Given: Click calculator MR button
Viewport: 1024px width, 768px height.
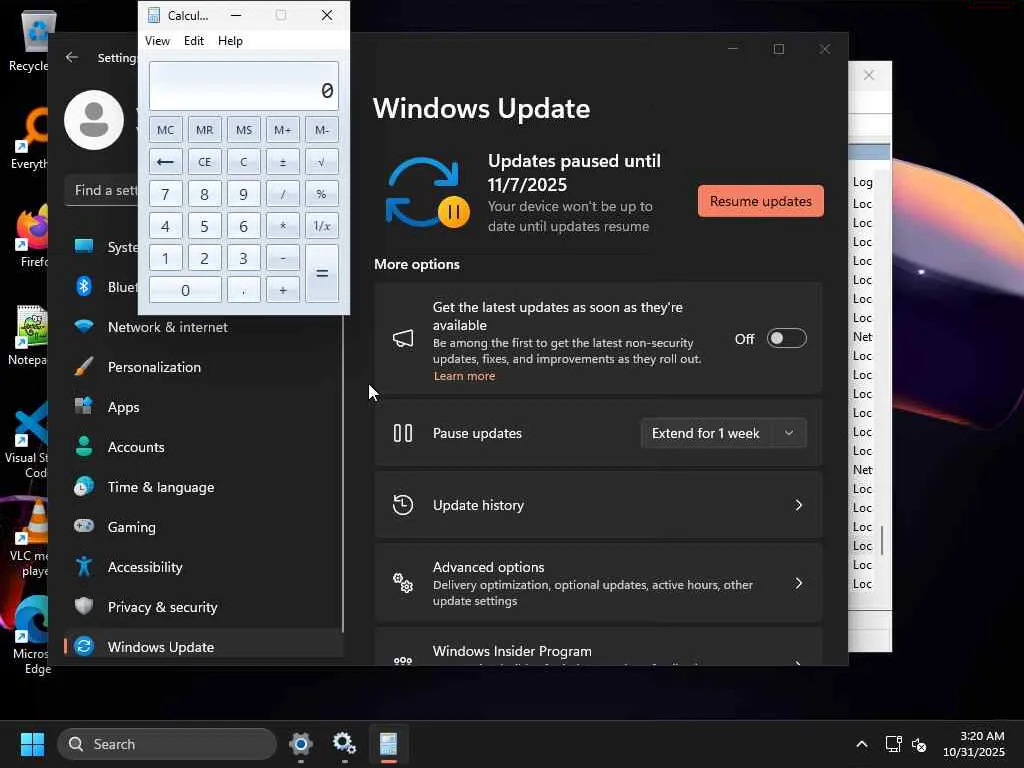Looking at the screenshot, I should pos(204,129).
